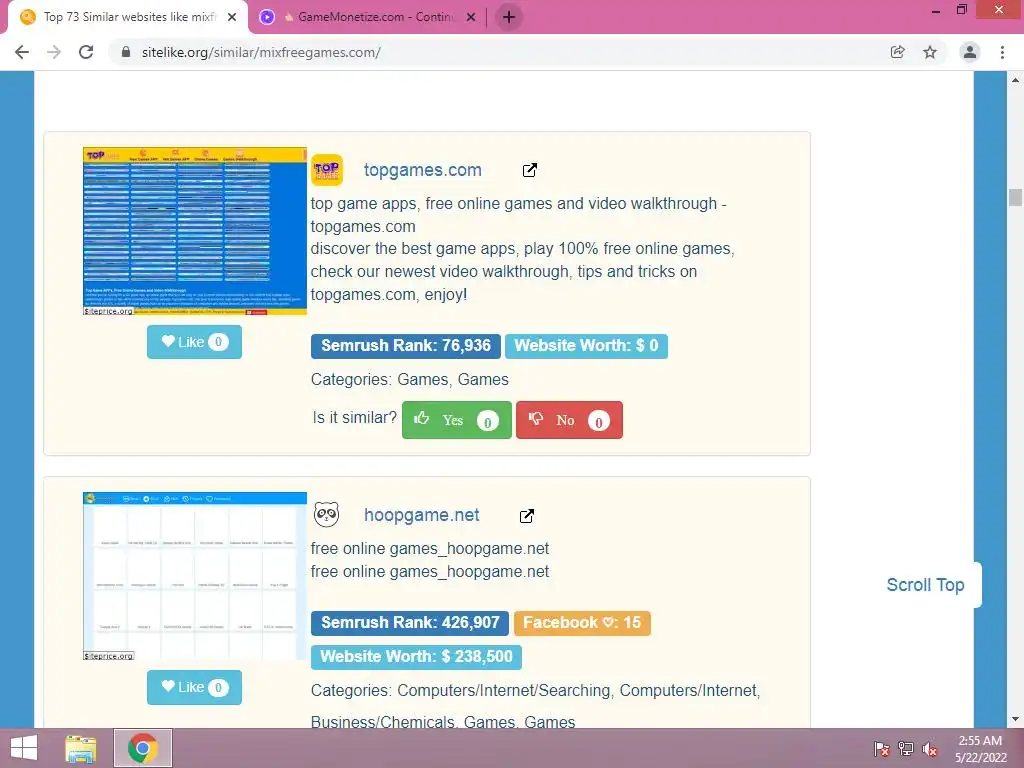Image resolution: width=1024 pixels, height=768 pixels.
Task: Open Chrome's three-dot menu
Action: click(1002, 52)
